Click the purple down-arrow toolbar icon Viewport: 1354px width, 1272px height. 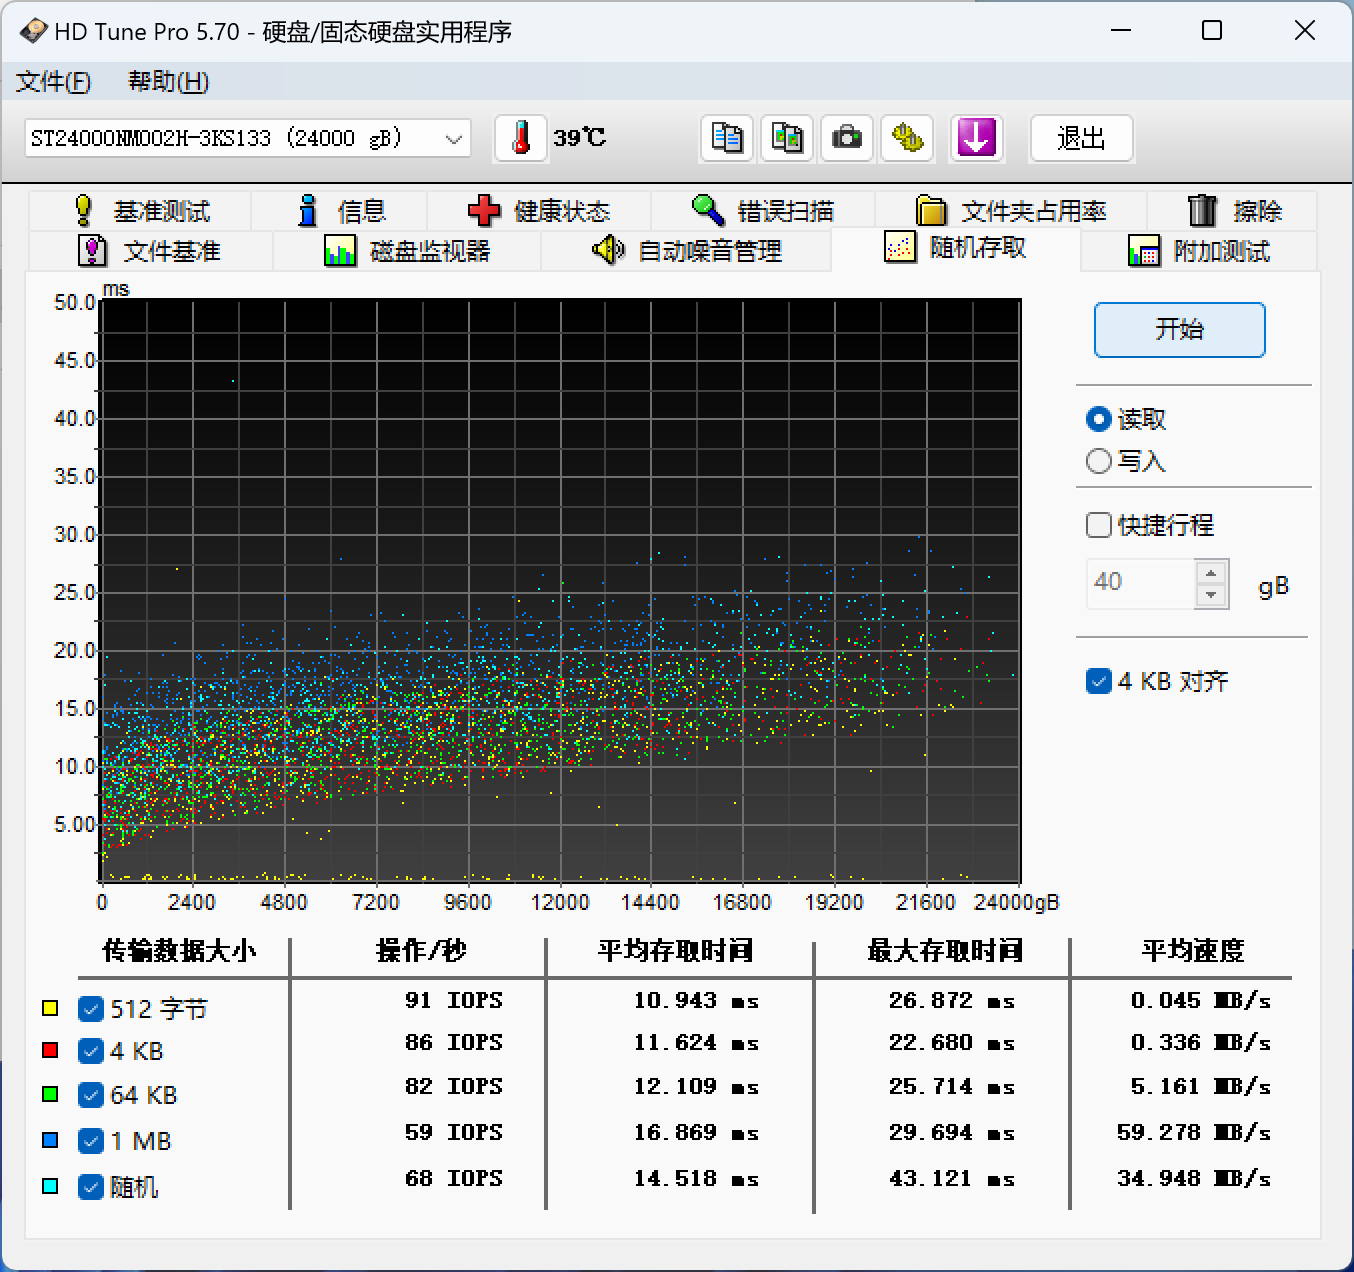(976, 138)
